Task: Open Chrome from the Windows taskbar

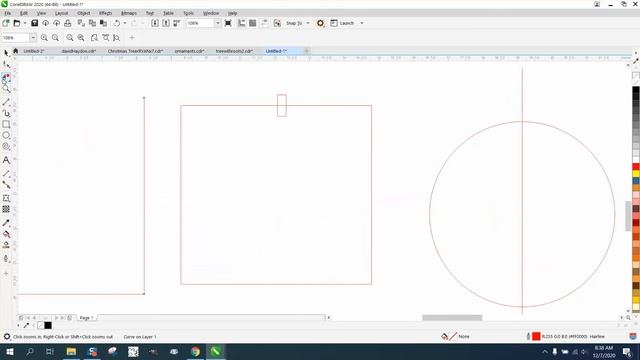Action: pos(195,351)
